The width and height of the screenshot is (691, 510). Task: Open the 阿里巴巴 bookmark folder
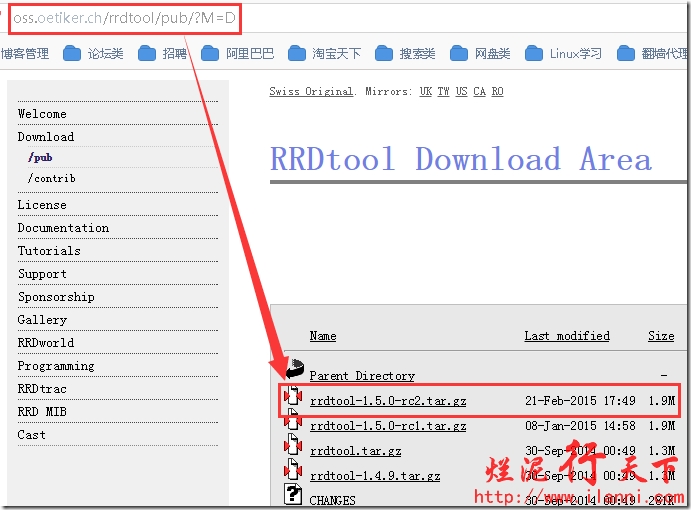coord(238,54)
